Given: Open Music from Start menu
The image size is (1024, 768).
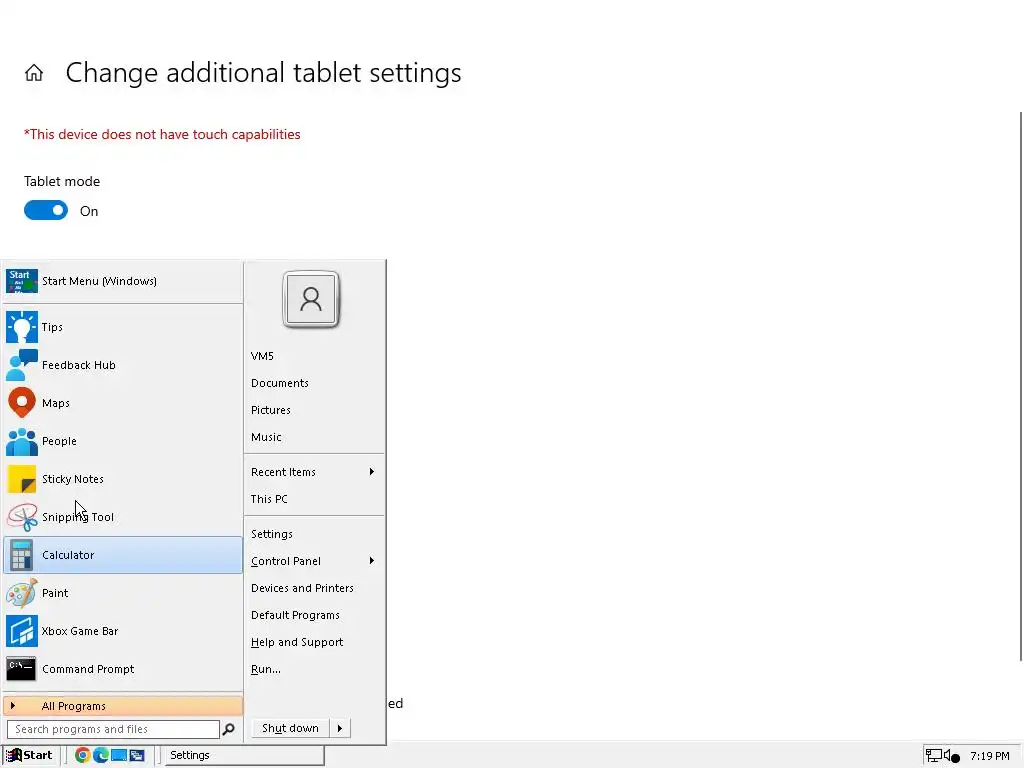Looking at the screenshot, I should point(266,437).
